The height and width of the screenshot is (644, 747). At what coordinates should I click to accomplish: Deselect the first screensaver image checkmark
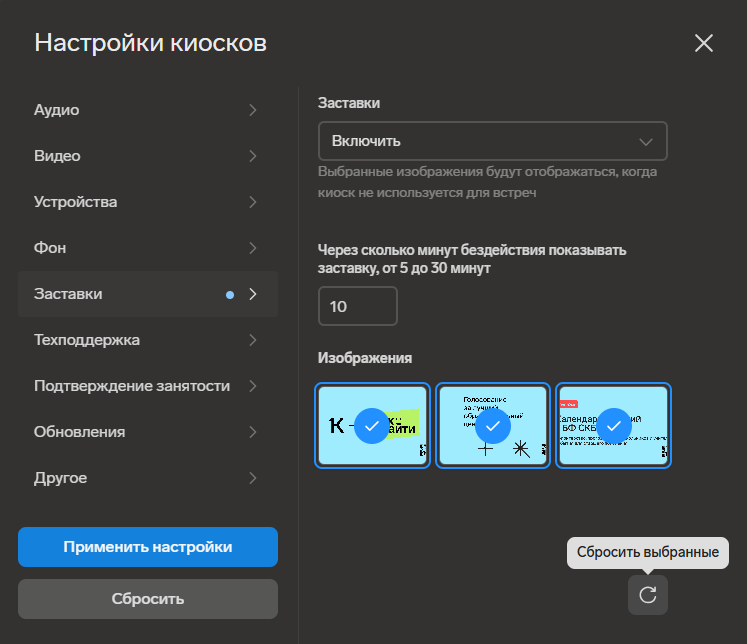point(371,426)
